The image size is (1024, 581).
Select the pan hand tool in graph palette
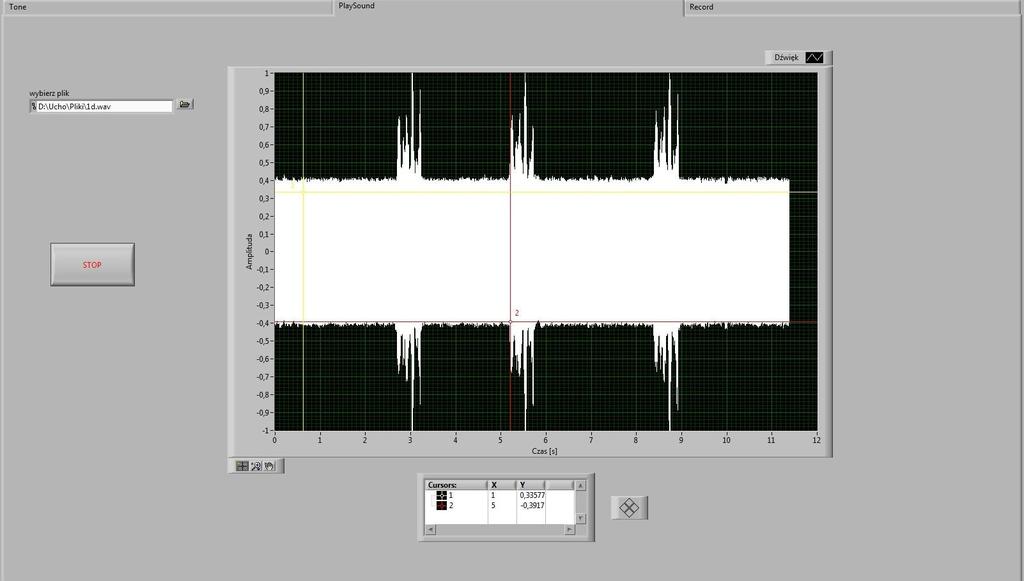(x=270, y=466)
